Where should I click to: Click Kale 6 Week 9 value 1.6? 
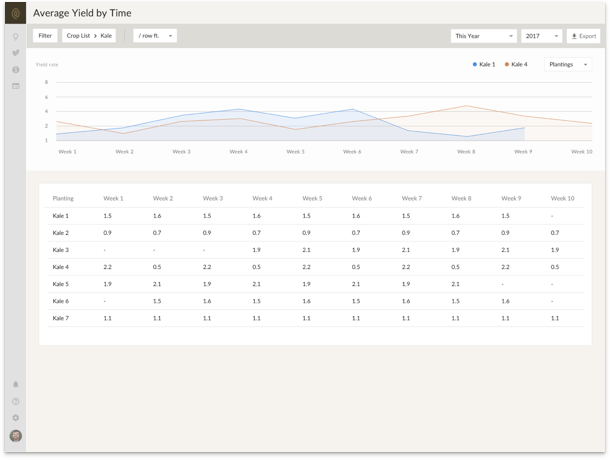(x=505, y=302)
